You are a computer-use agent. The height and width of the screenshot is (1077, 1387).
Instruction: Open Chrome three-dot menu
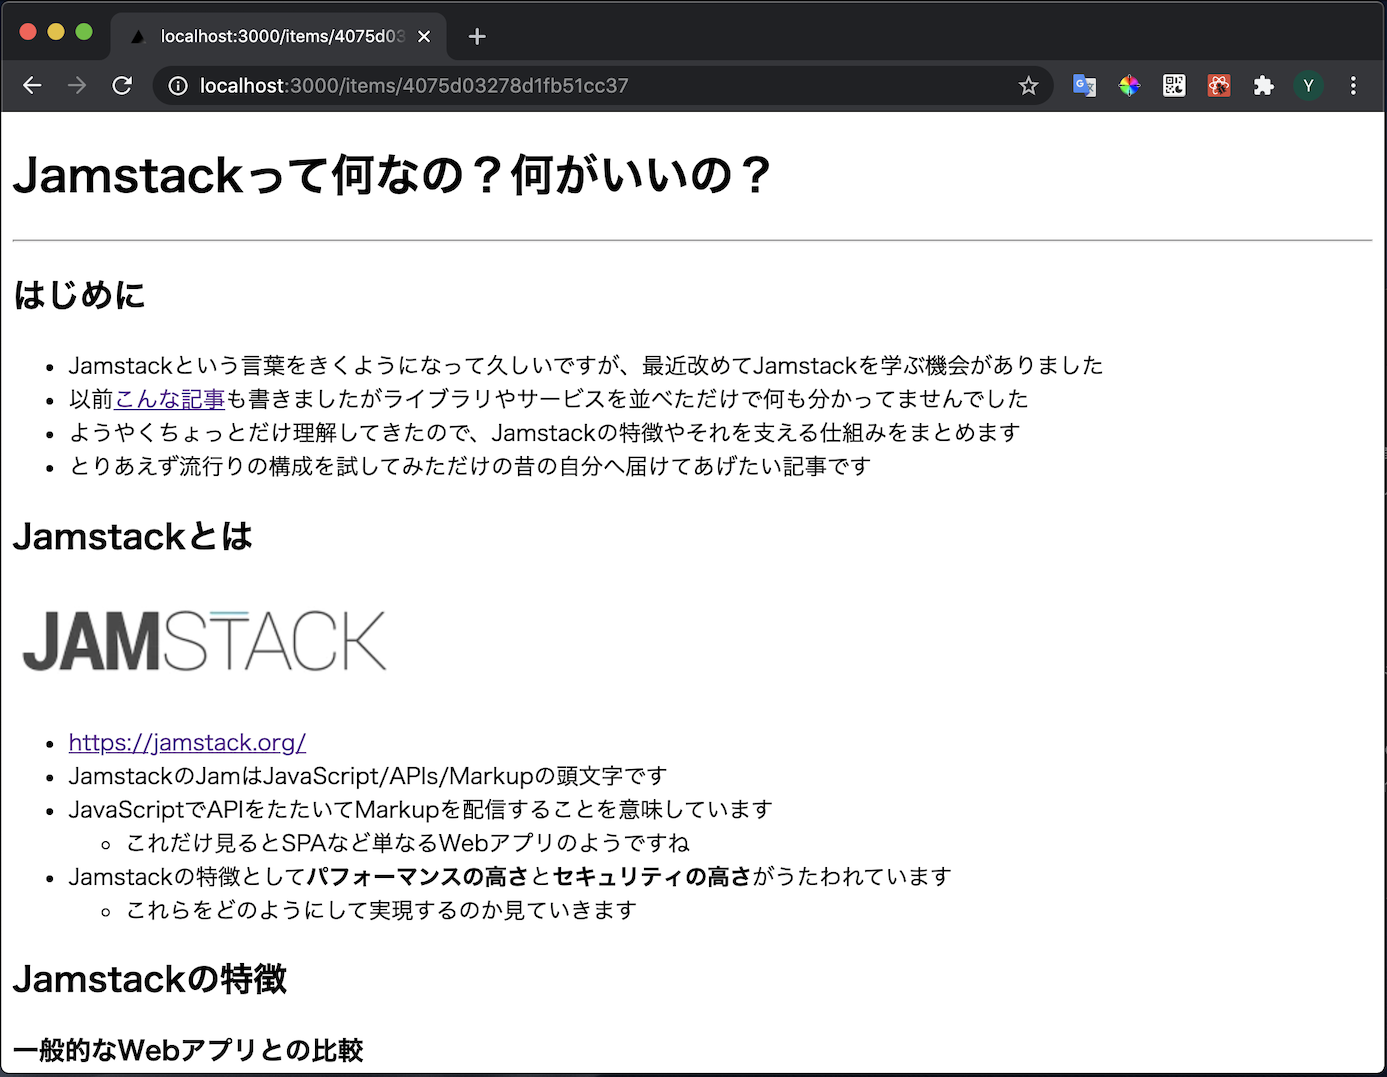1353,86
